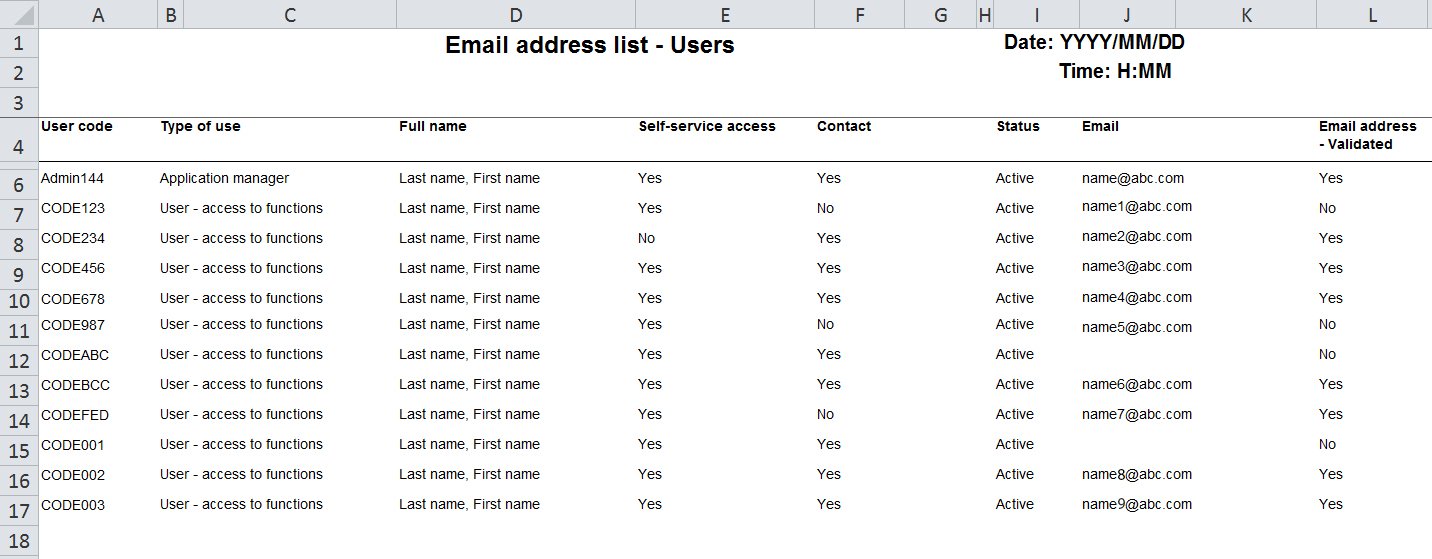
Task: Select column L header
Action: click(x=1373, y=14)
